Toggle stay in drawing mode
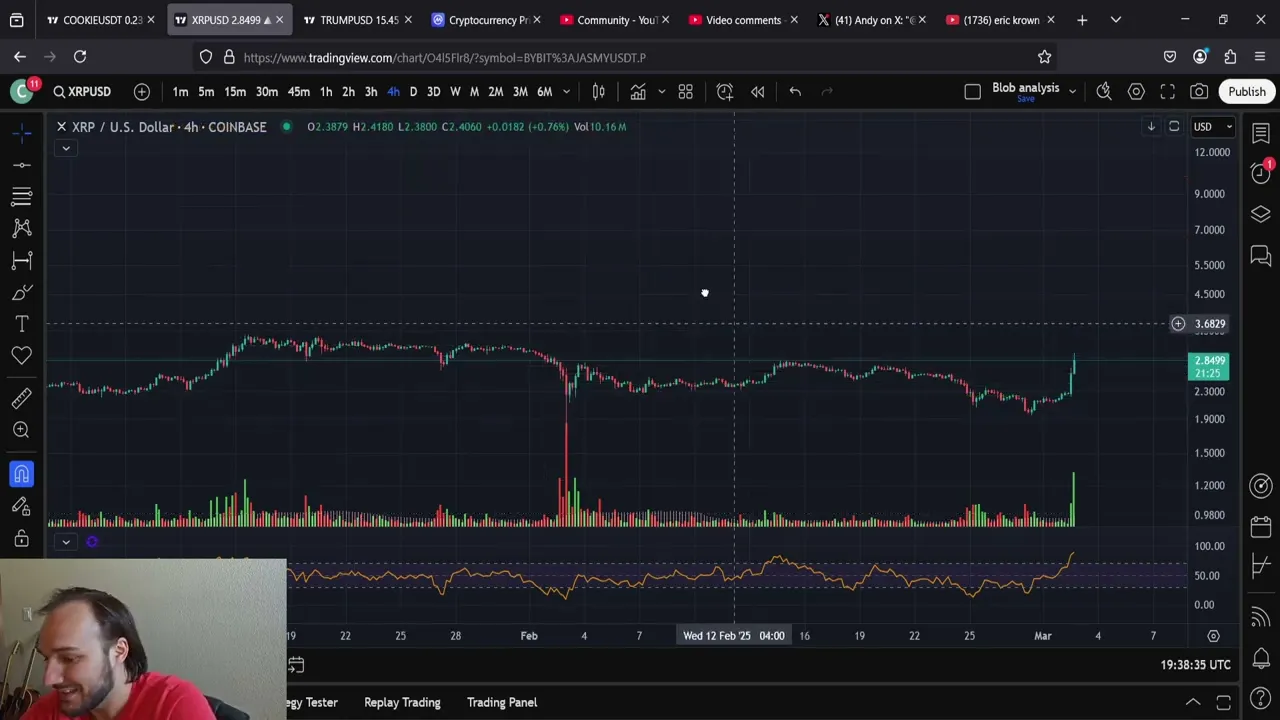This screenshot has height=720, width=1280. pos(21,506)
